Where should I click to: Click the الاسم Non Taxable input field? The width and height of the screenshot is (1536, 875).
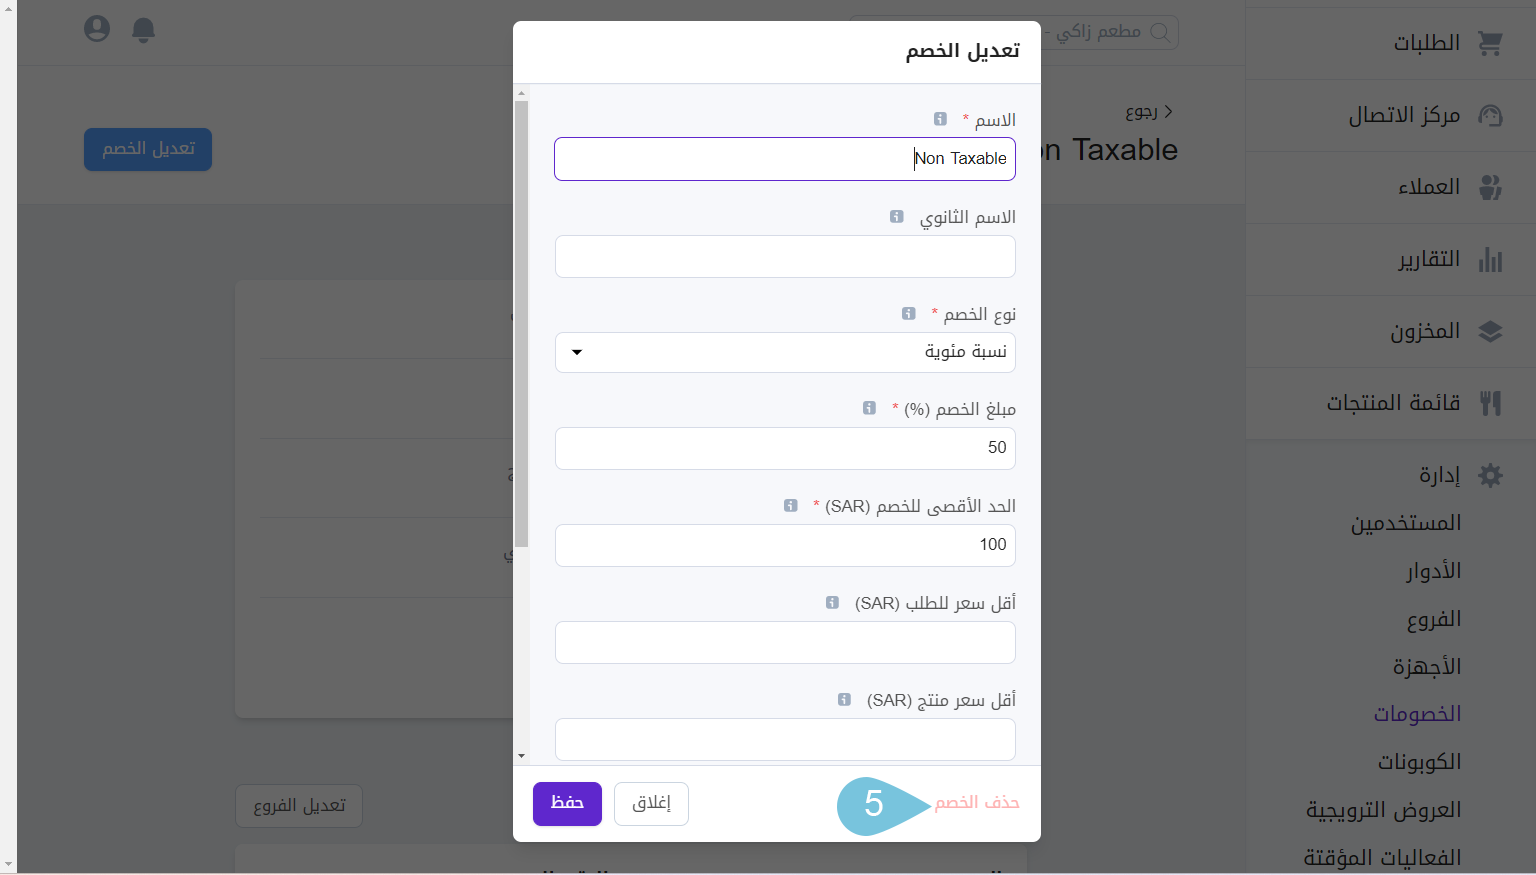[x=785, y=159]
